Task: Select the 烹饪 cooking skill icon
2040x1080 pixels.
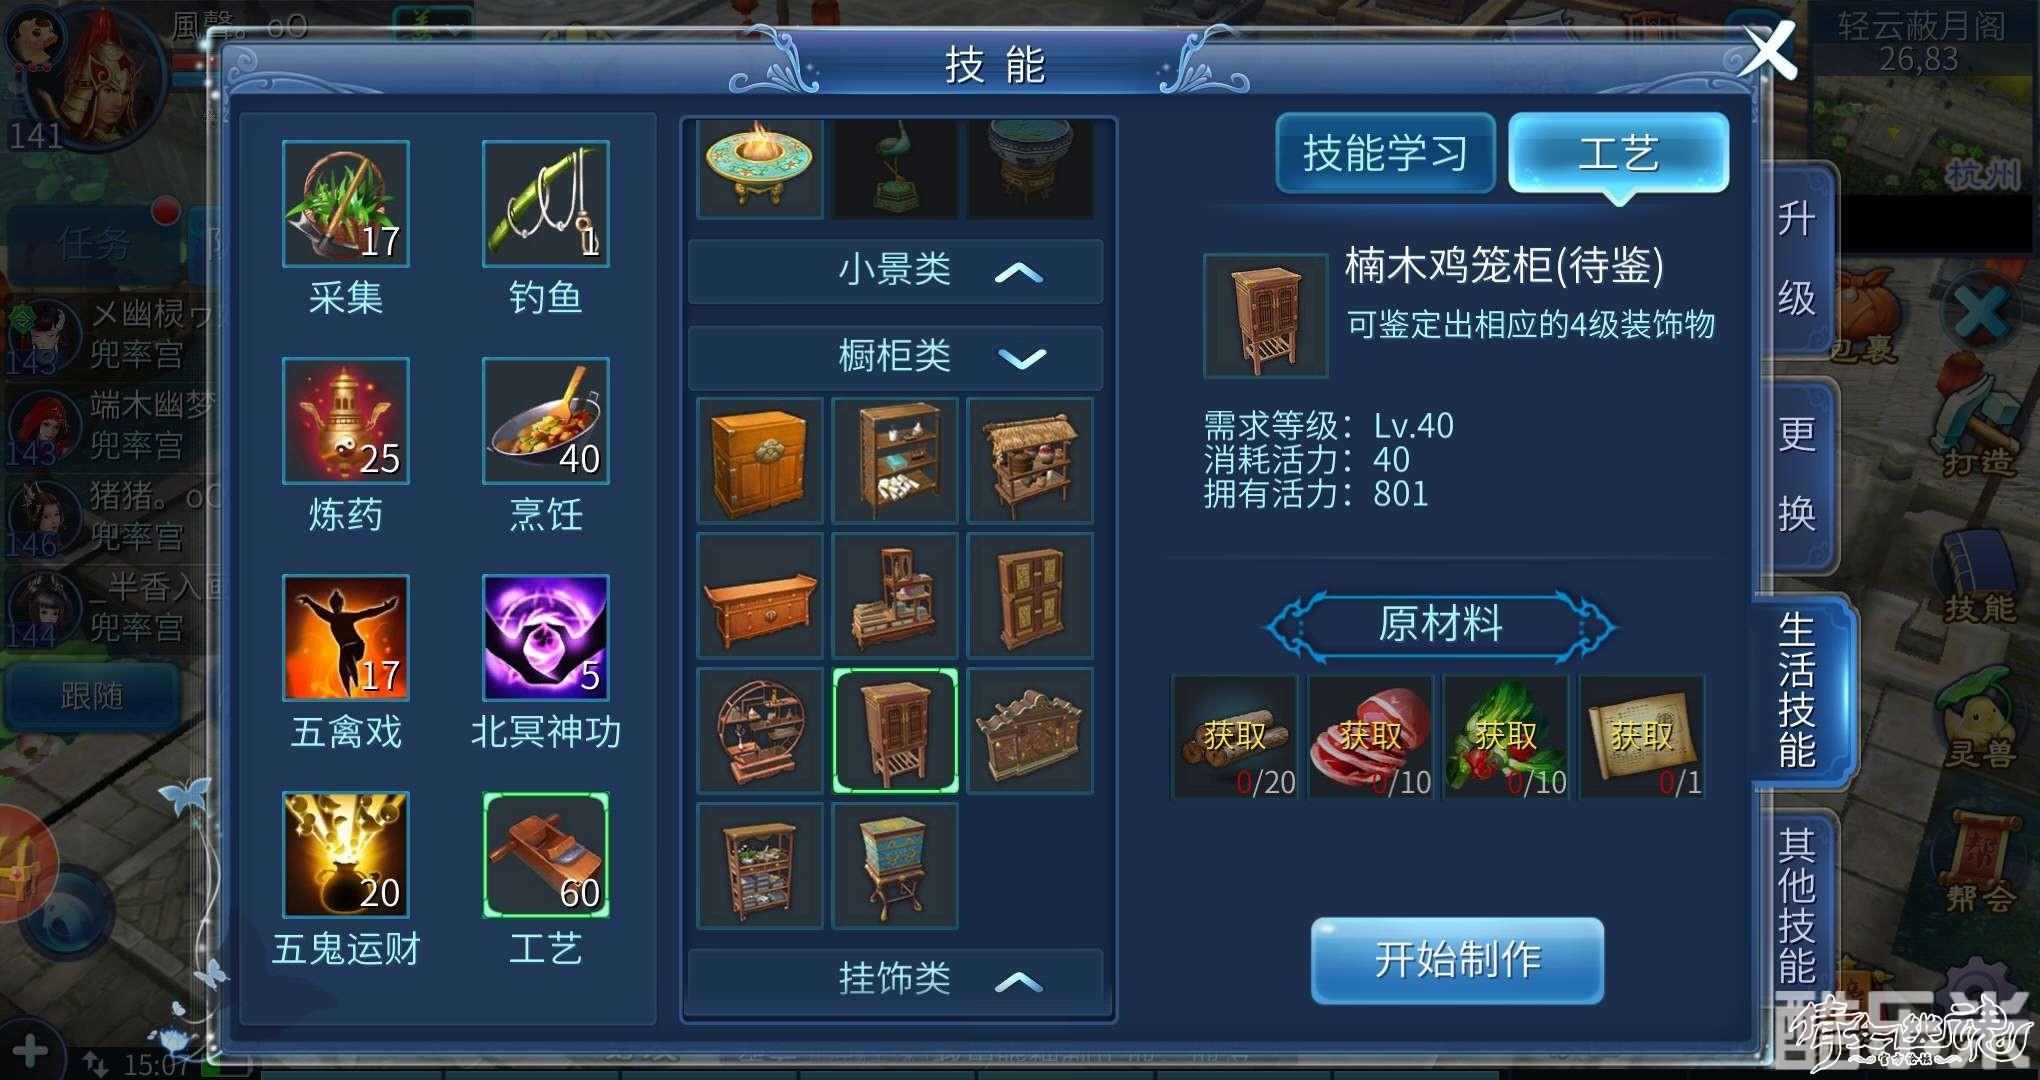Action: (x=546, y=421)
